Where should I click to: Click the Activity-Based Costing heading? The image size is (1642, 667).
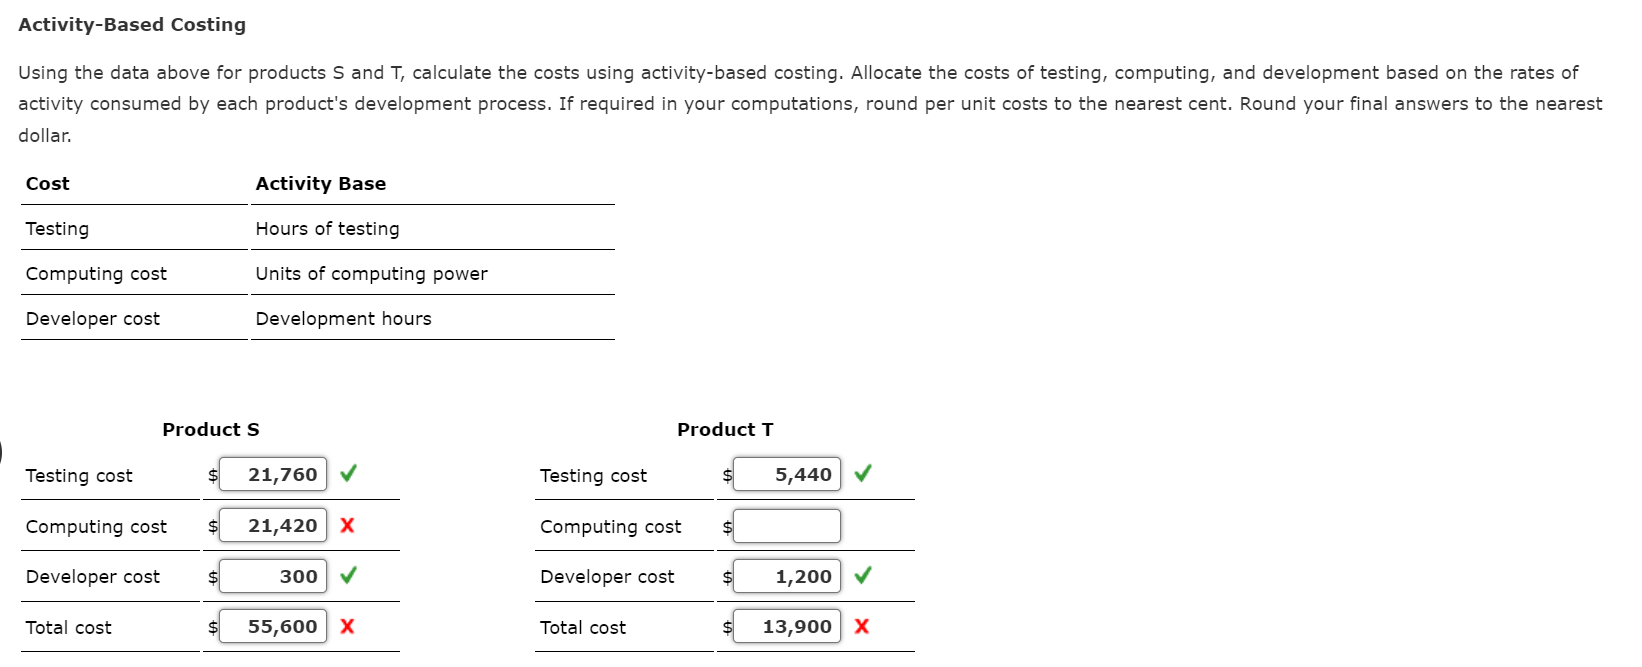[x=131, y=24]
